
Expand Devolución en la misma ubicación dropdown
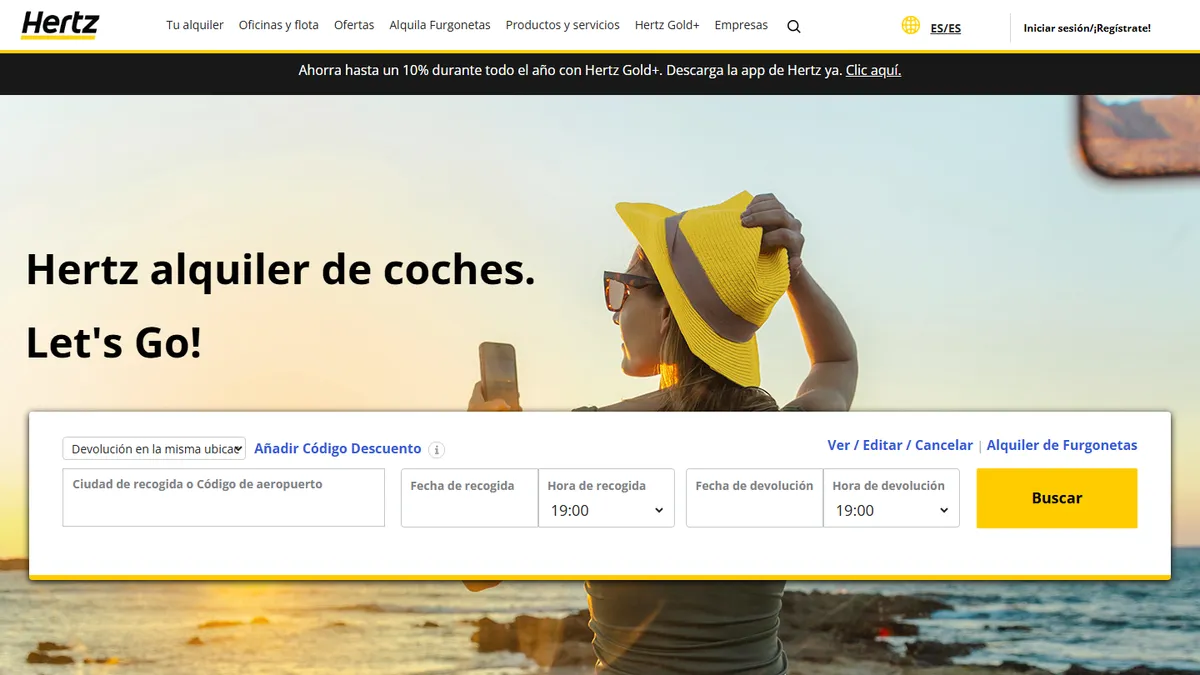point(154,449)
